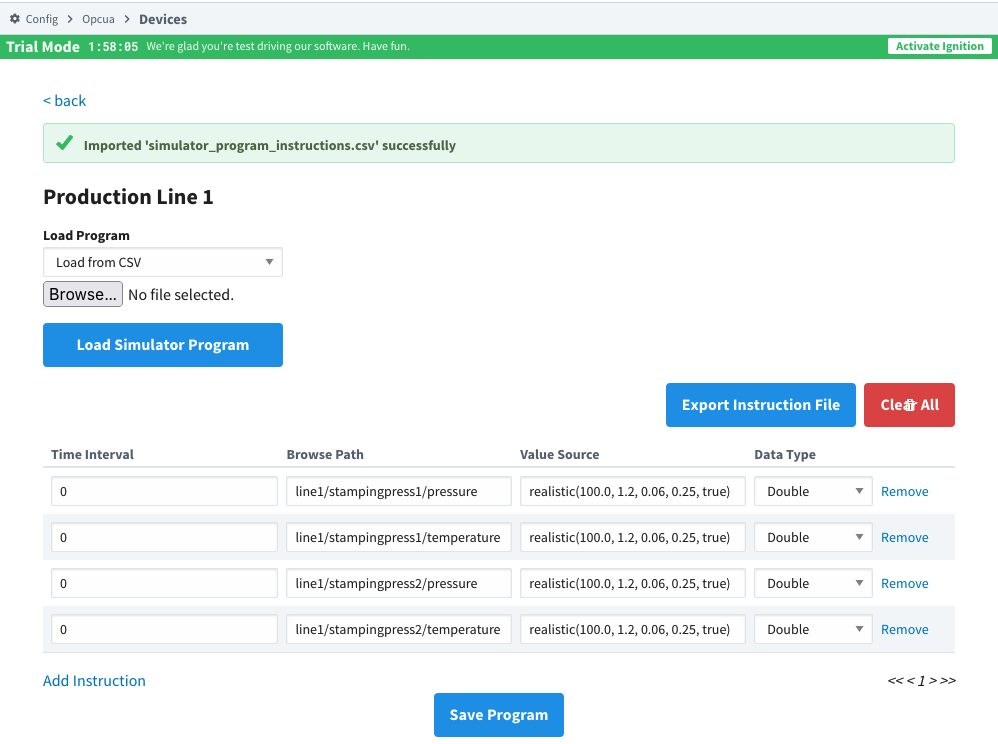Edit Value Source of stampingpress2/temperature row
This screenshot has height=744, width=998.
coord(633,629)
